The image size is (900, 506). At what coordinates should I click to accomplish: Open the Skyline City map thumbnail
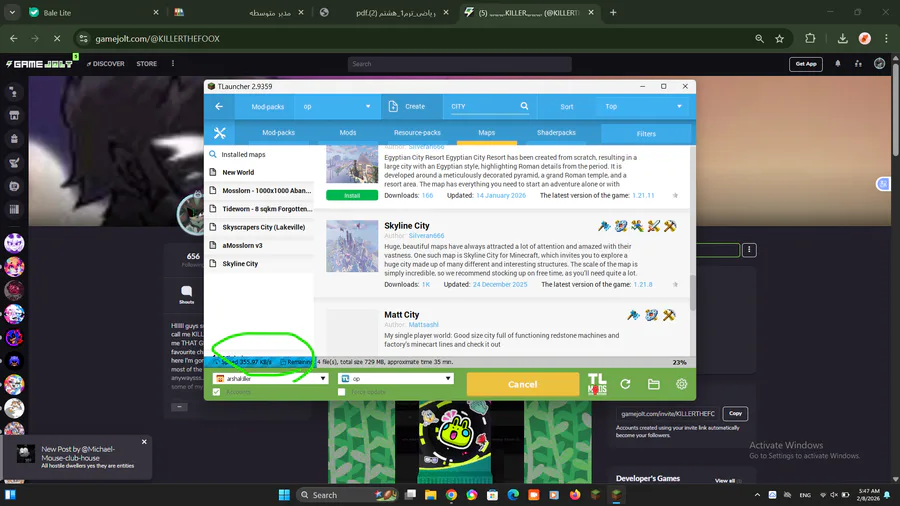pyautogui.click(x=352, y=246)
